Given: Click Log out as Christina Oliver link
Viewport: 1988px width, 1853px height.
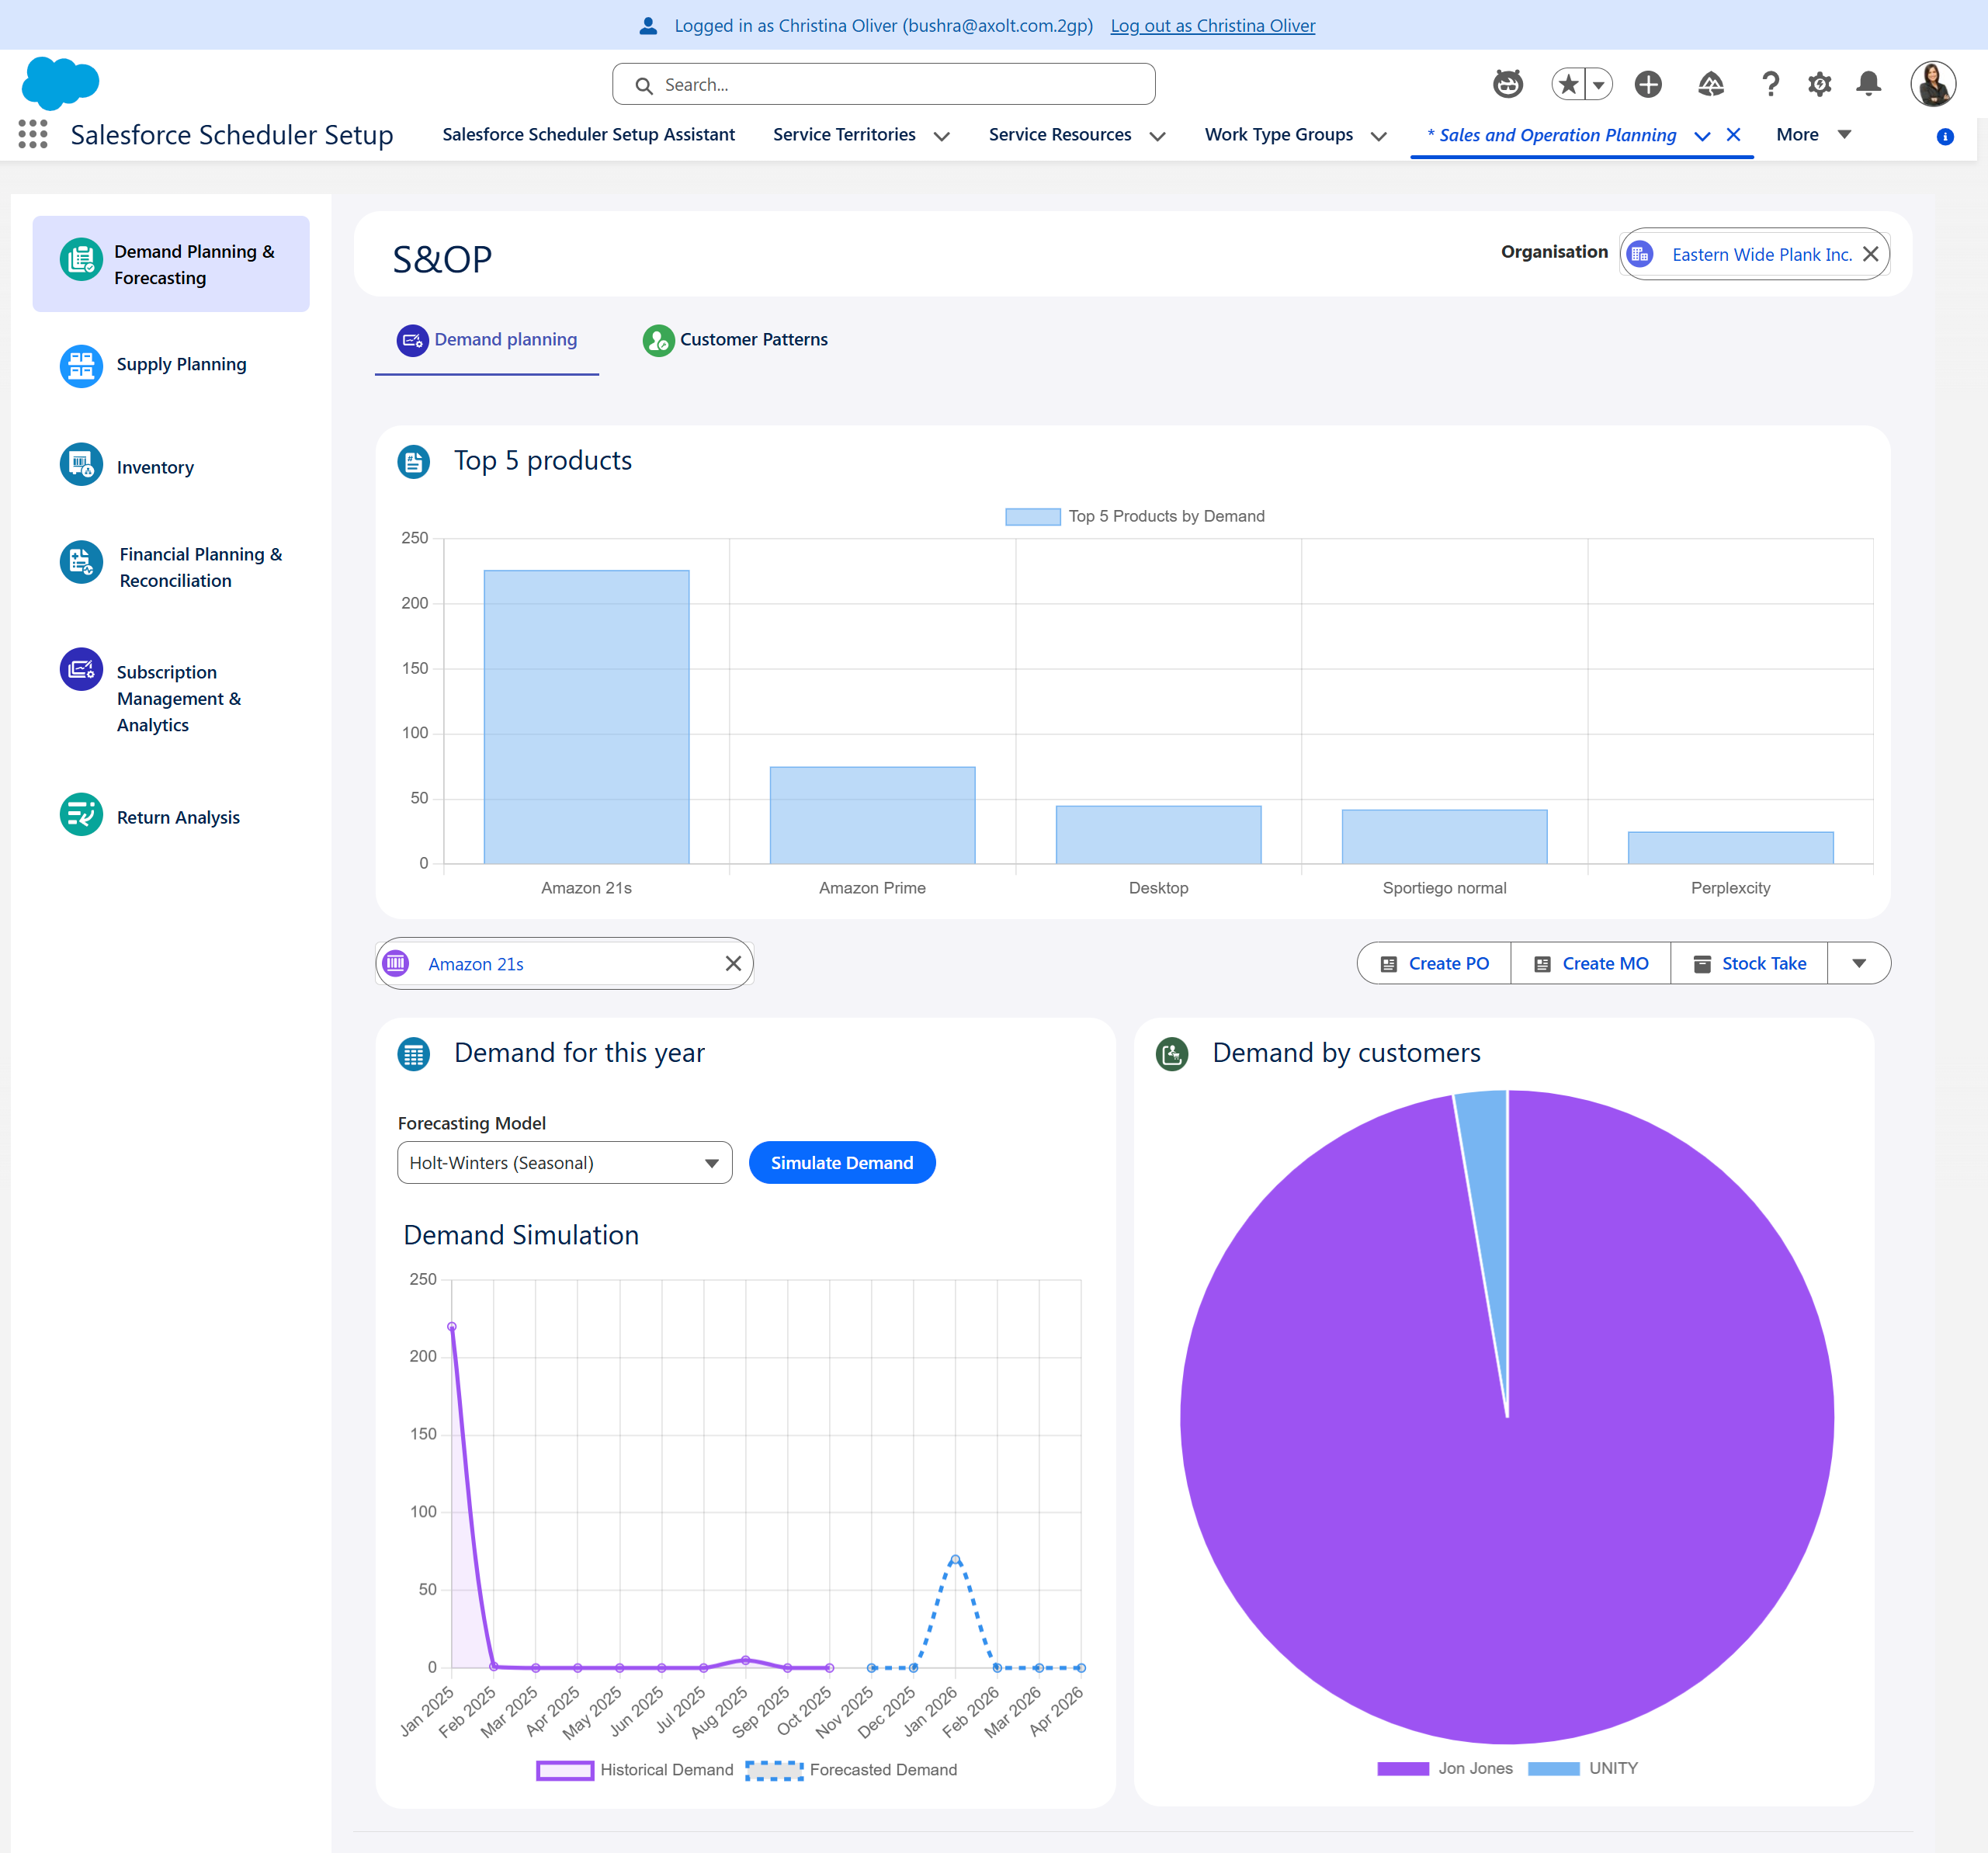Looking at the screenshot, I should point(1212,26).
